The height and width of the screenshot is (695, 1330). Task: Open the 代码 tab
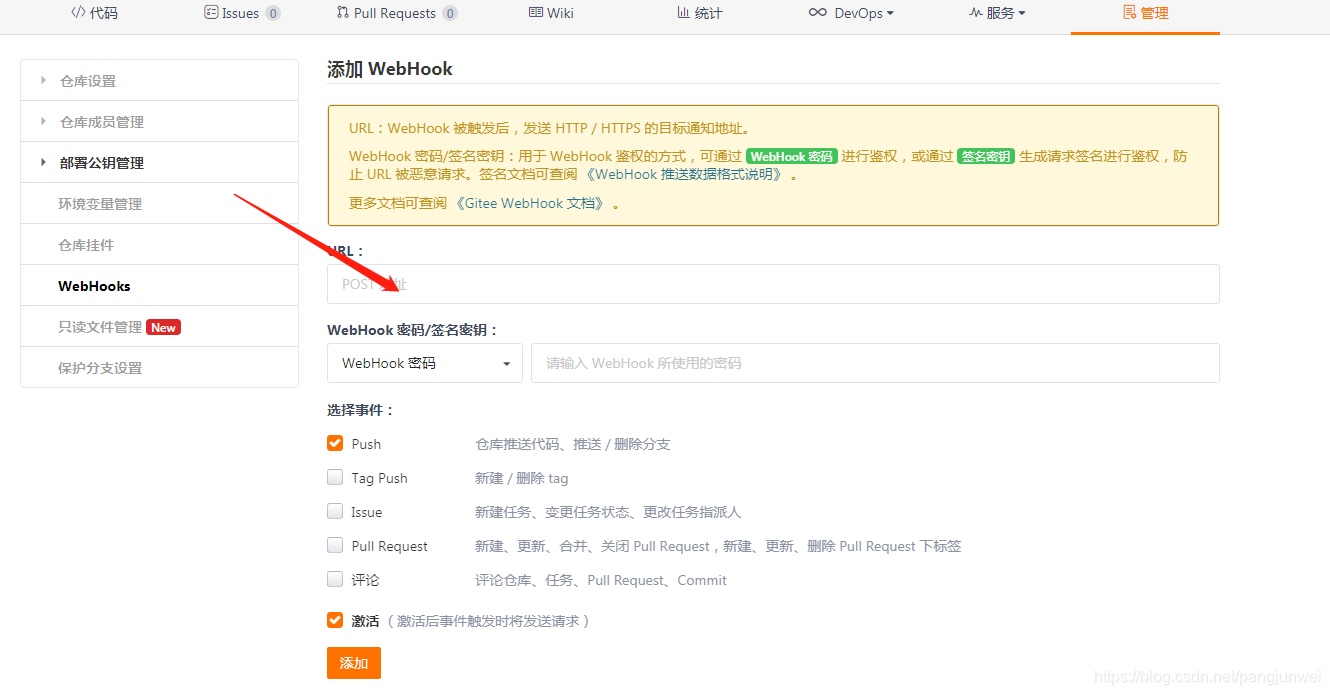pyautogui.click(x=94, y=13)
